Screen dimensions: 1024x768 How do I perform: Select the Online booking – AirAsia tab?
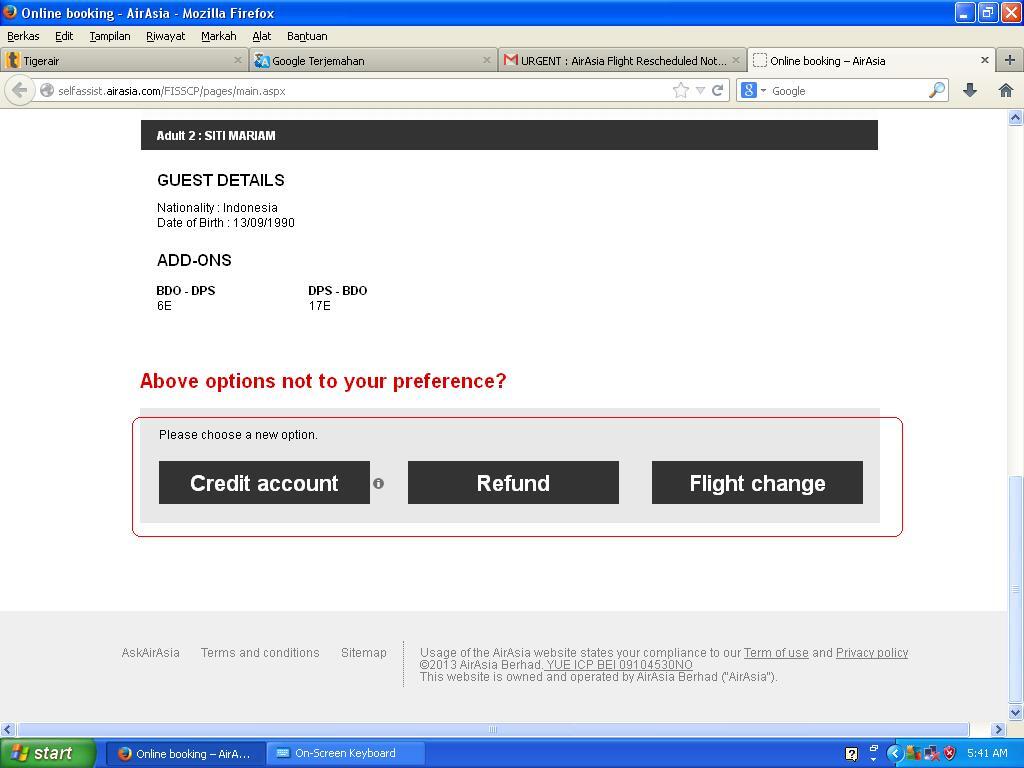[871, 61]
